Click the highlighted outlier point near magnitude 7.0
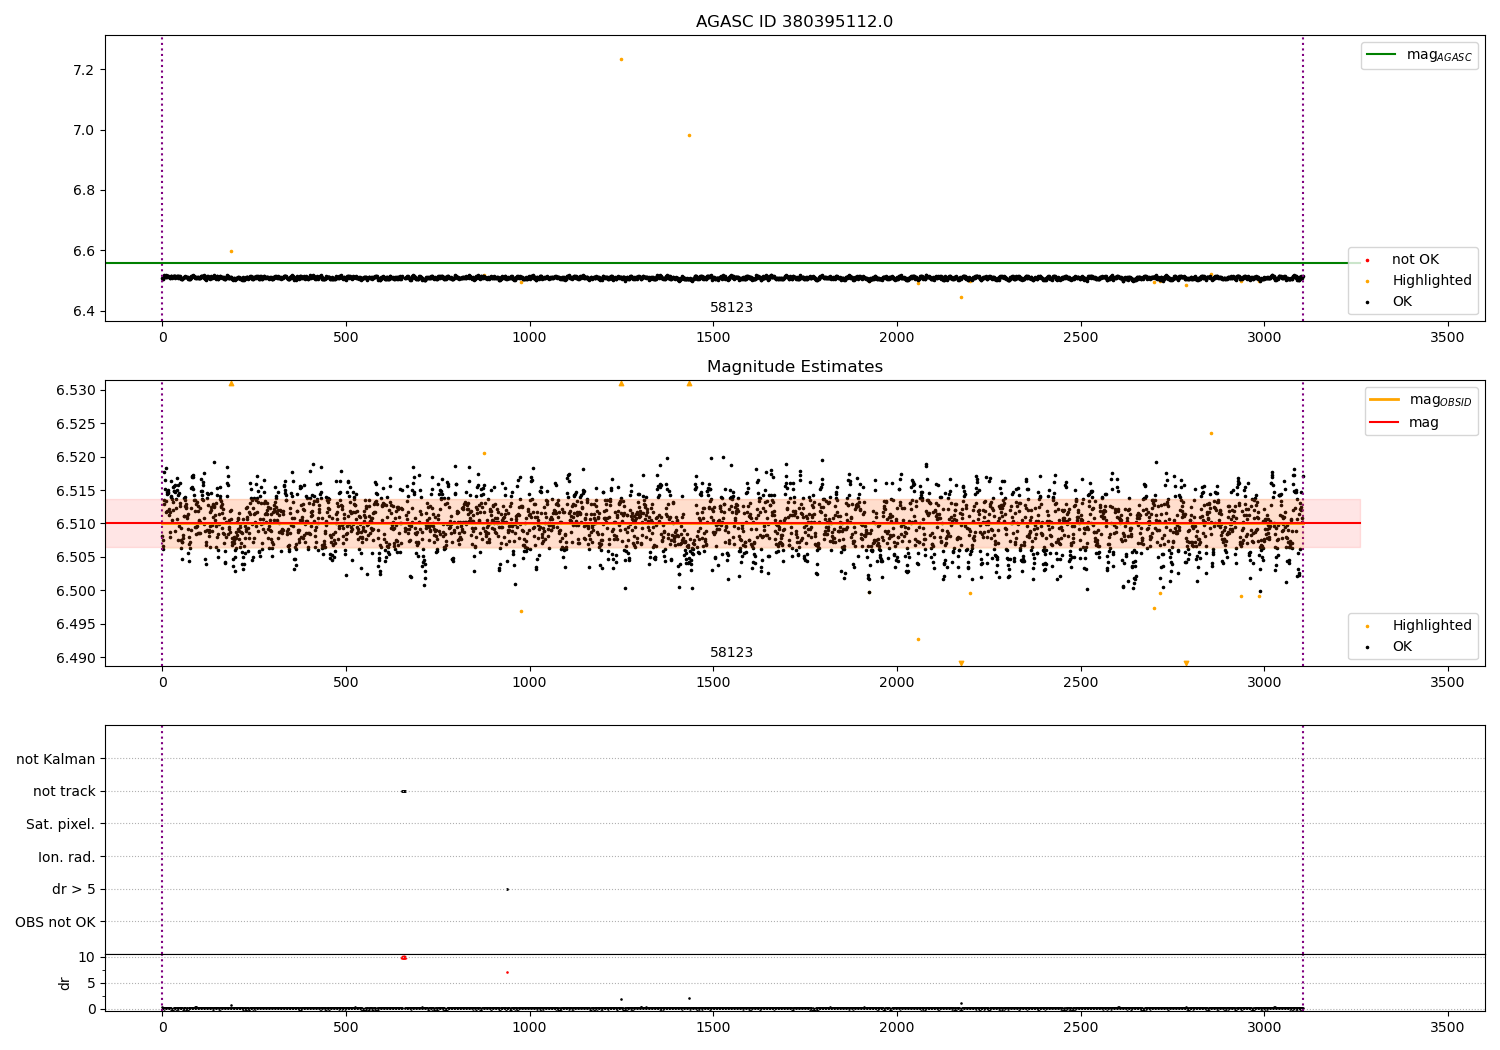Screen dimensions: 1500x1050 click(x=689, y=135)
